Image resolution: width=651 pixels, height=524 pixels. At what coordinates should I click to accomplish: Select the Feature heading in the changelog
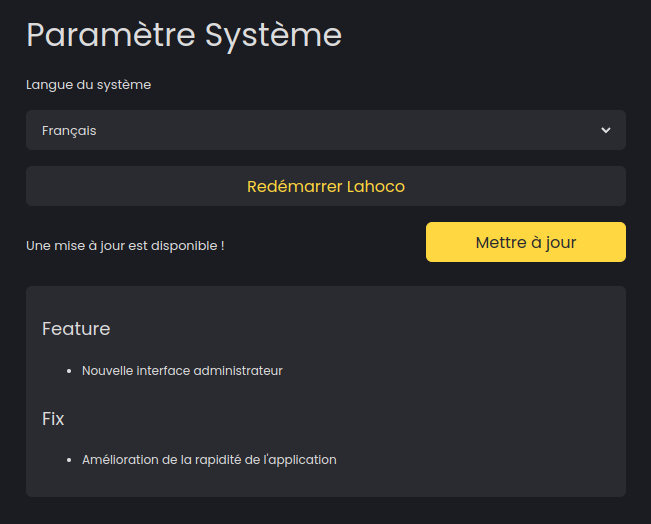[76, 329]
